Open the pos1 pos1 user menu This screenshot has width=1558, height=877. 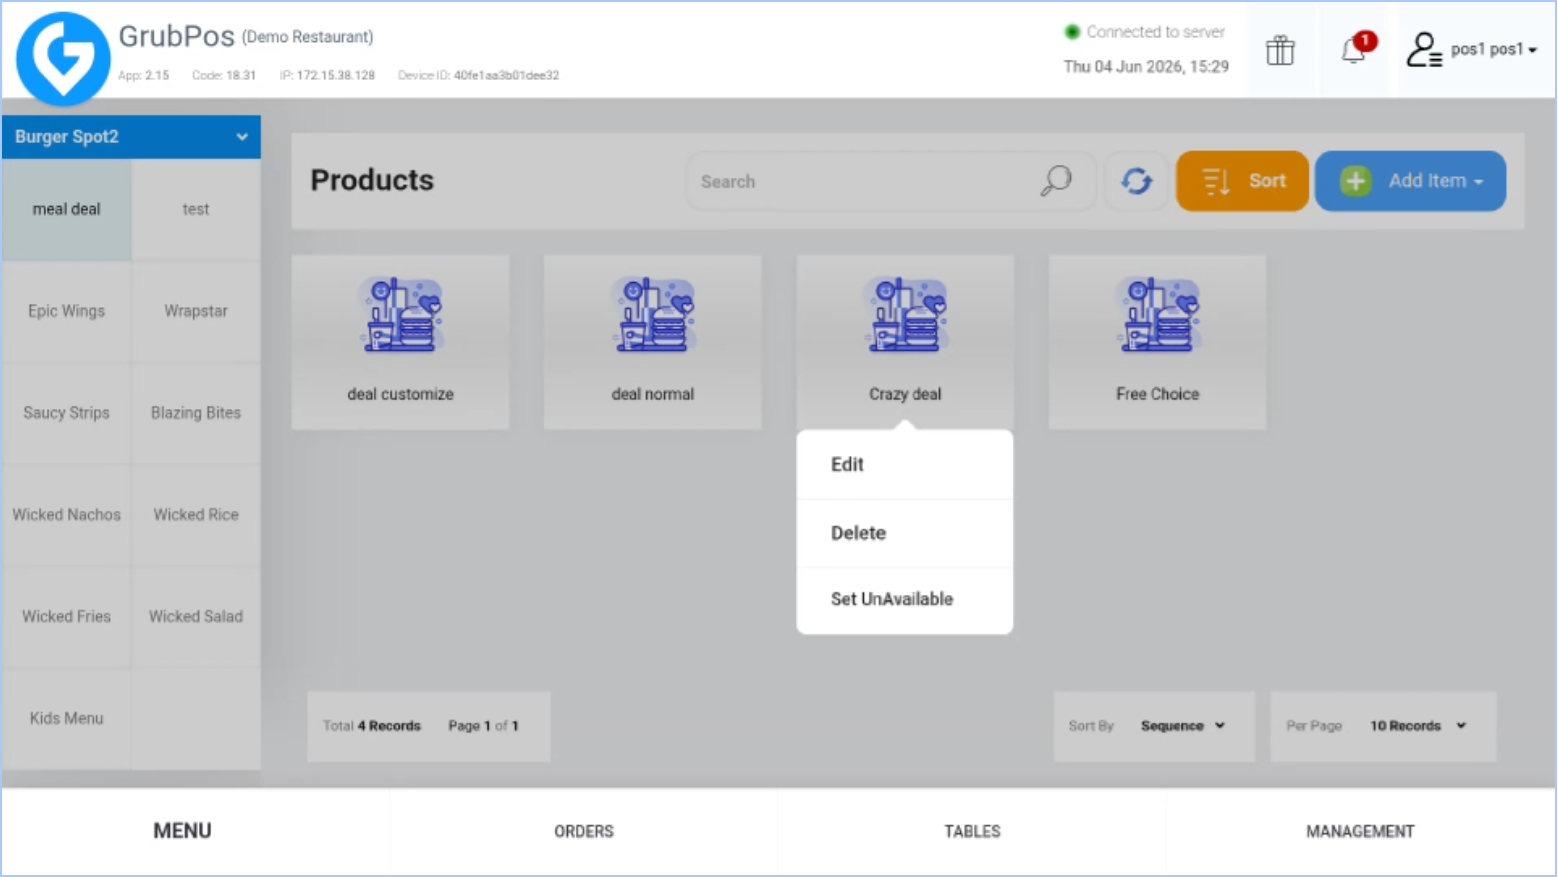click(x=1494, y=49)
